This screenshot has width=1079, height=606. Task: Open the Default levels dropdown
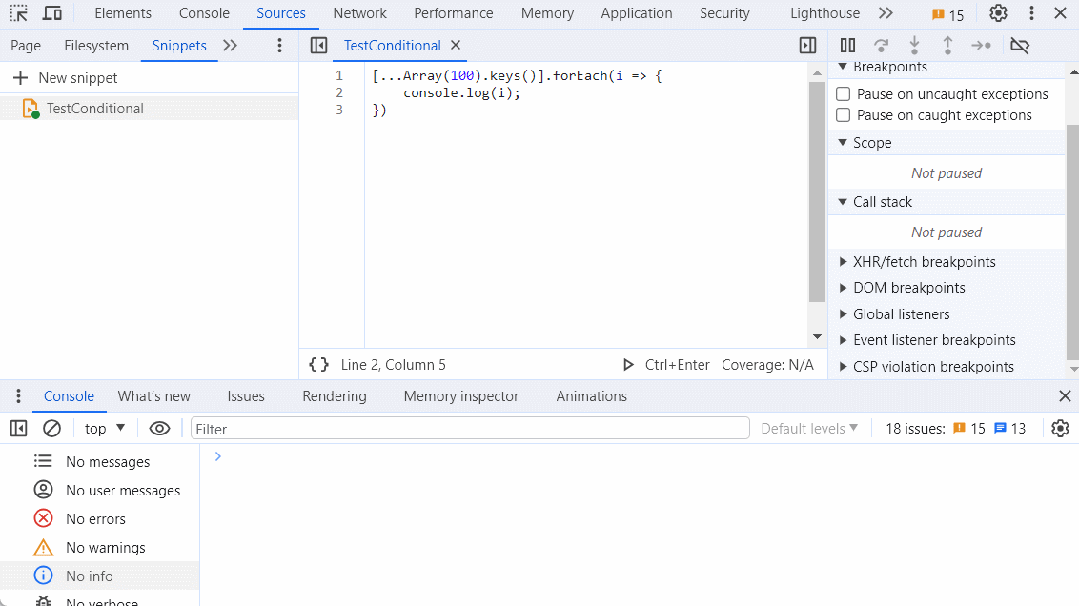point(809,429)
